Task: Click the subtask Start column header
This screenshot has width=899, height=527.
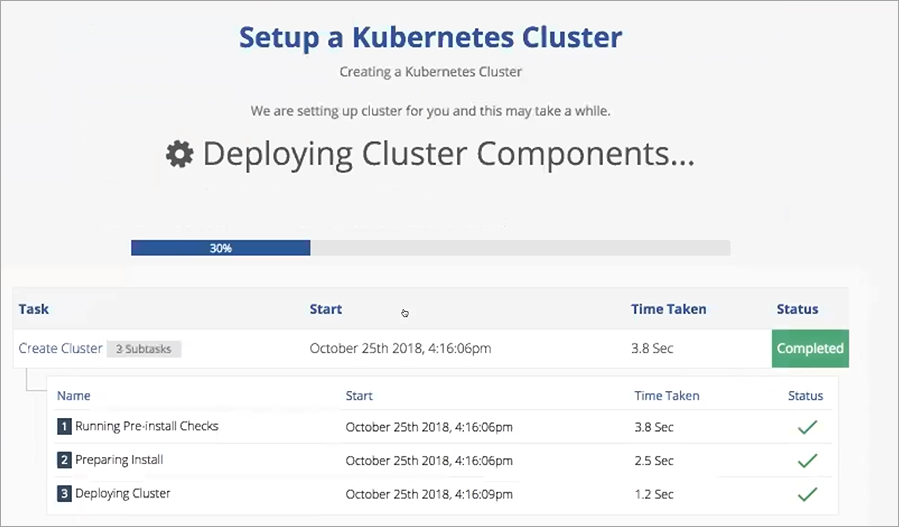Action: (x=359, y=396)
